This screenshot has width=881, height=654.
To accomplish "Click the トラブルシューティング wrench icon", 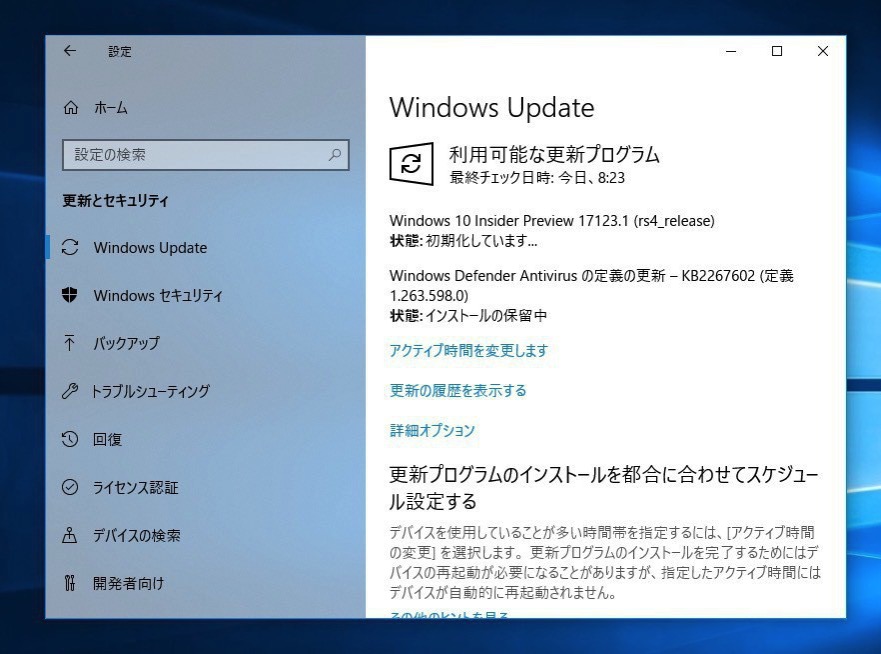I will (70, 391).
